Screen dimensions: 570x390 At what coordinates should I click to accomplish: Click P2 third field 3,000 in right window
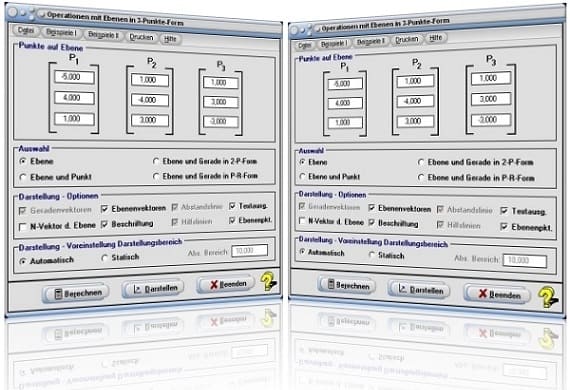pyautogui.click(x=415, y=121)
